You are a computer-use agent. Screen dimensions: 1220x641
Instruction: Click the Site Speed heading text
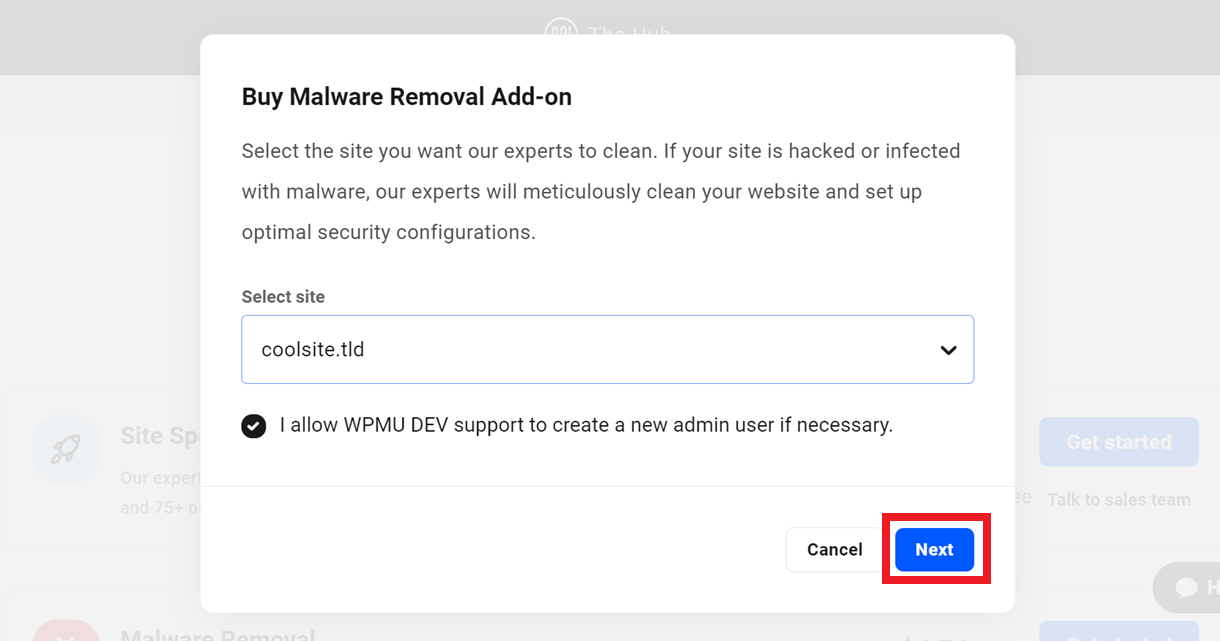click(x=160, y=436)
